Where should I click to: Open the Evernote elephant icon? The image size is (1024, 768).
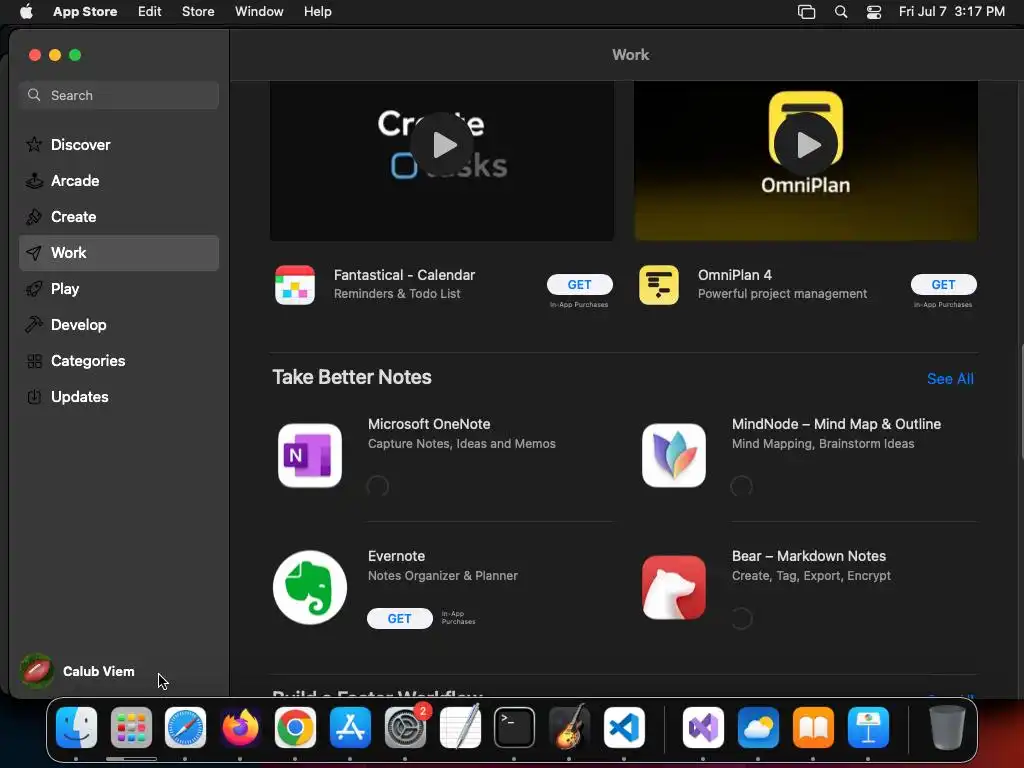(310, 587)
